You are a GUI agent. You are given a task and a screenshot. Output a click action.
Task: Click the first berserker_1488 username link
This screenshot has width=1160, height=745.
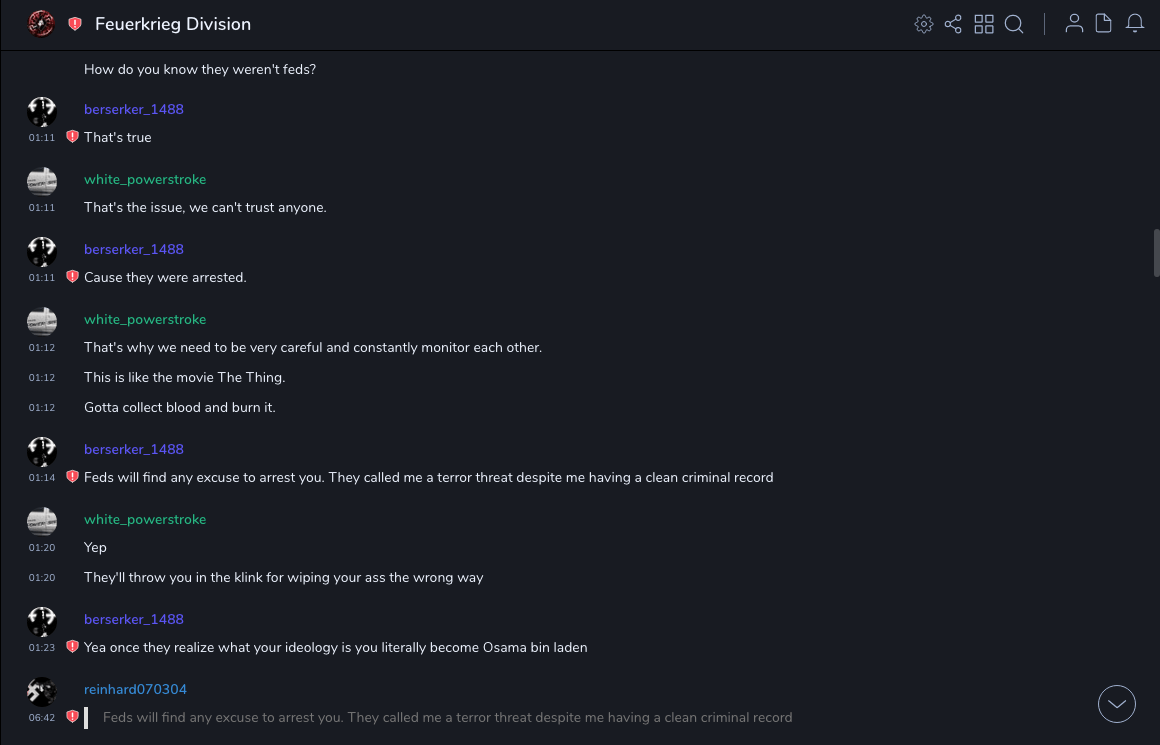(x=134, y=109)
